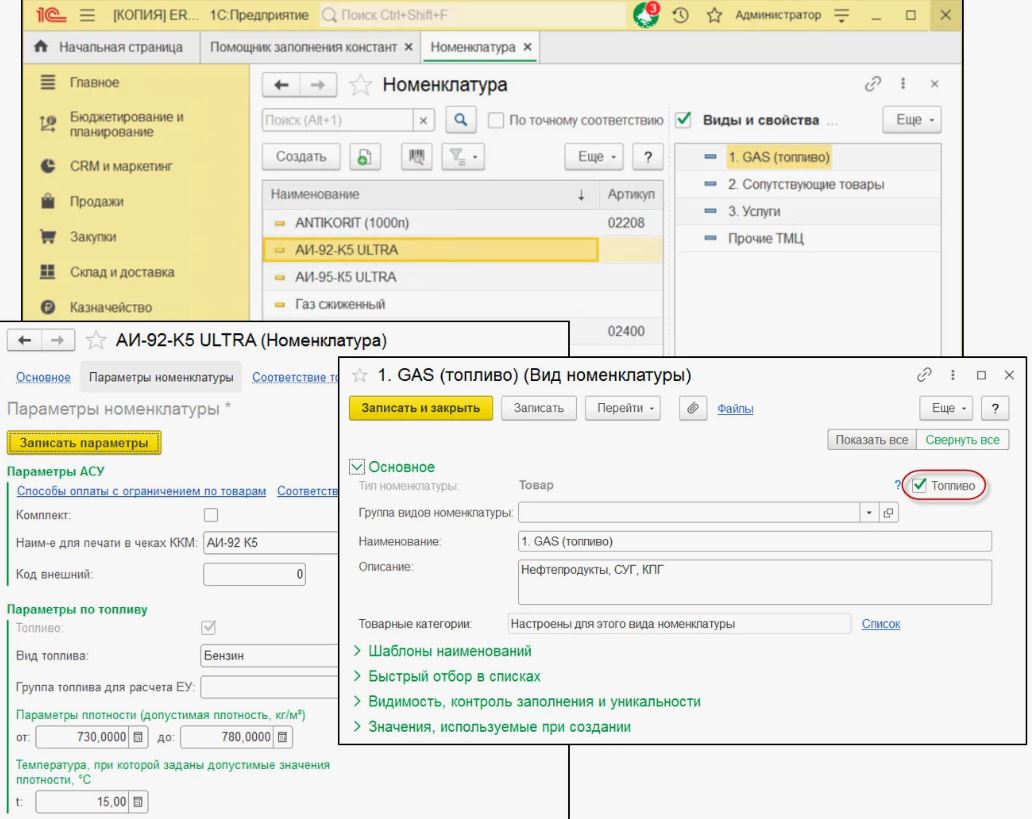The height and width of the screenshot is (819, 1032).
Task: Click Показать все button
Action: (x=871, y=440)
